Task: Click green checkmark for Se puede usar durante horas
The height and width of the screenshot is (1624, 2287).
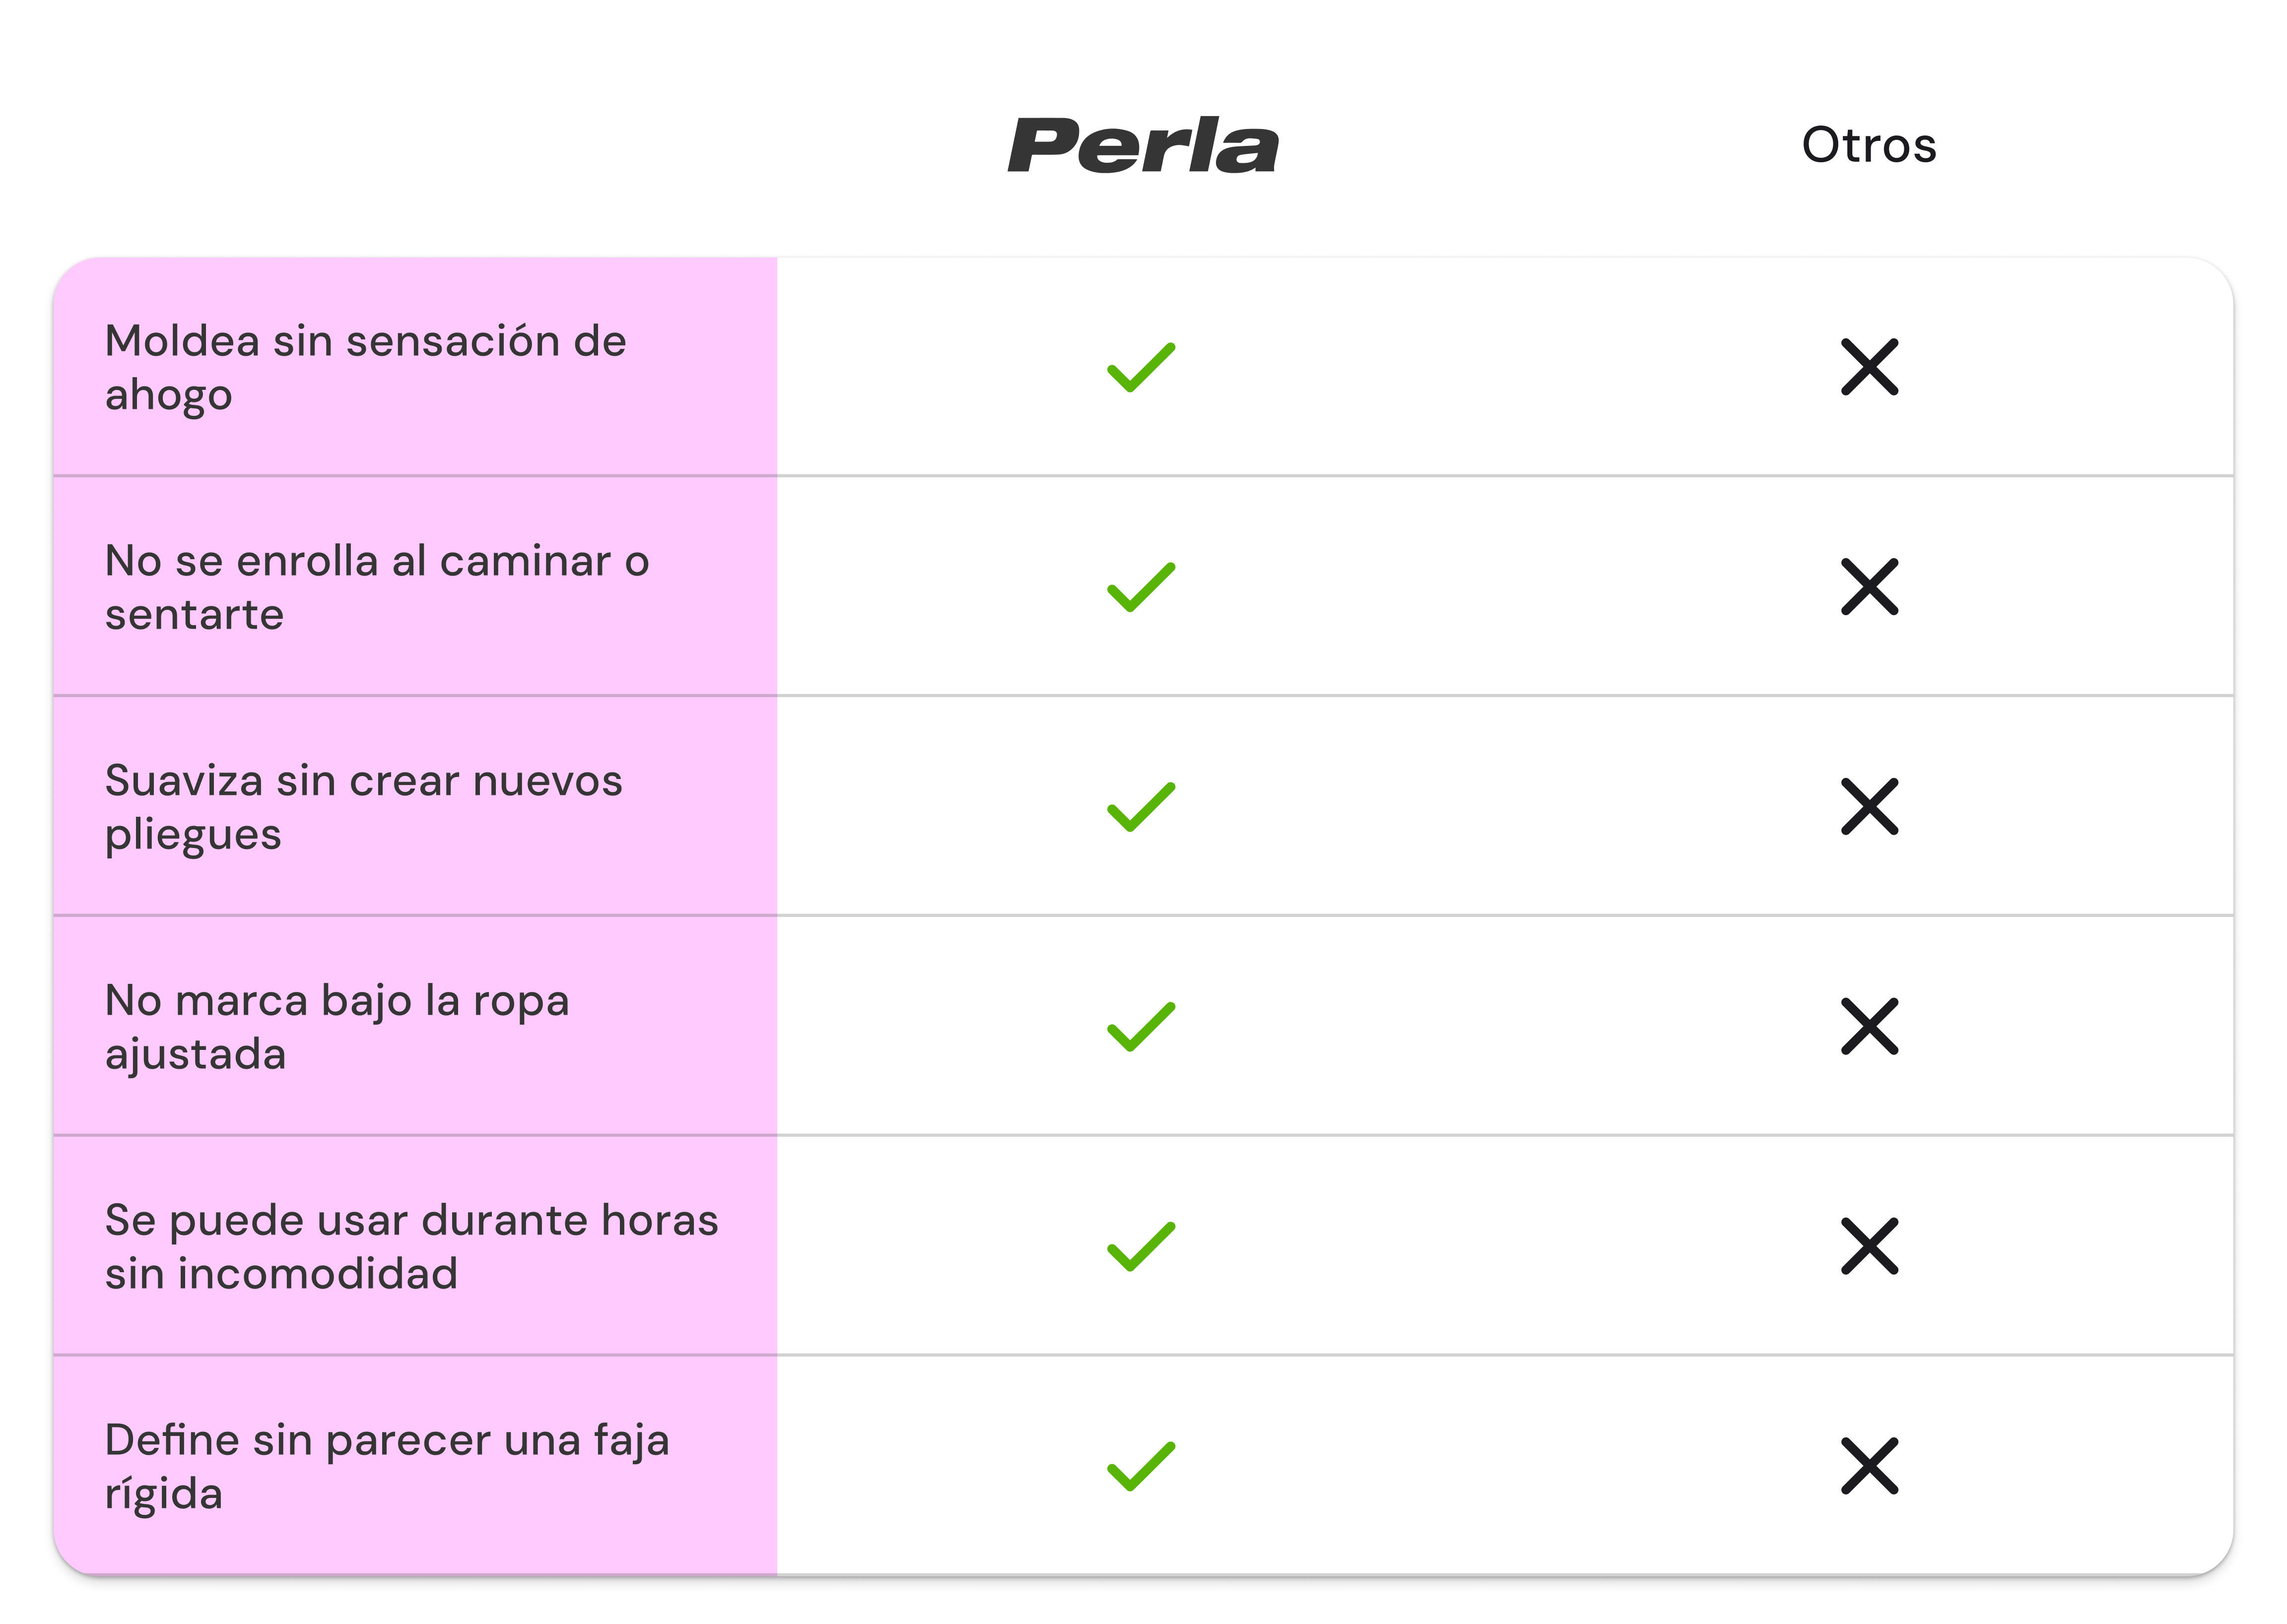Action: click(1140, 1248)
